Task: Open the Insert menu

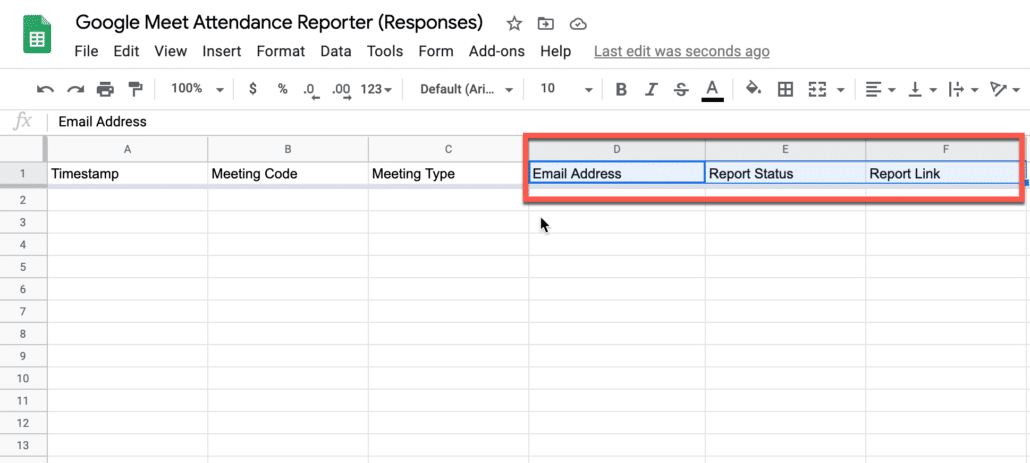Action: [221, 51]
